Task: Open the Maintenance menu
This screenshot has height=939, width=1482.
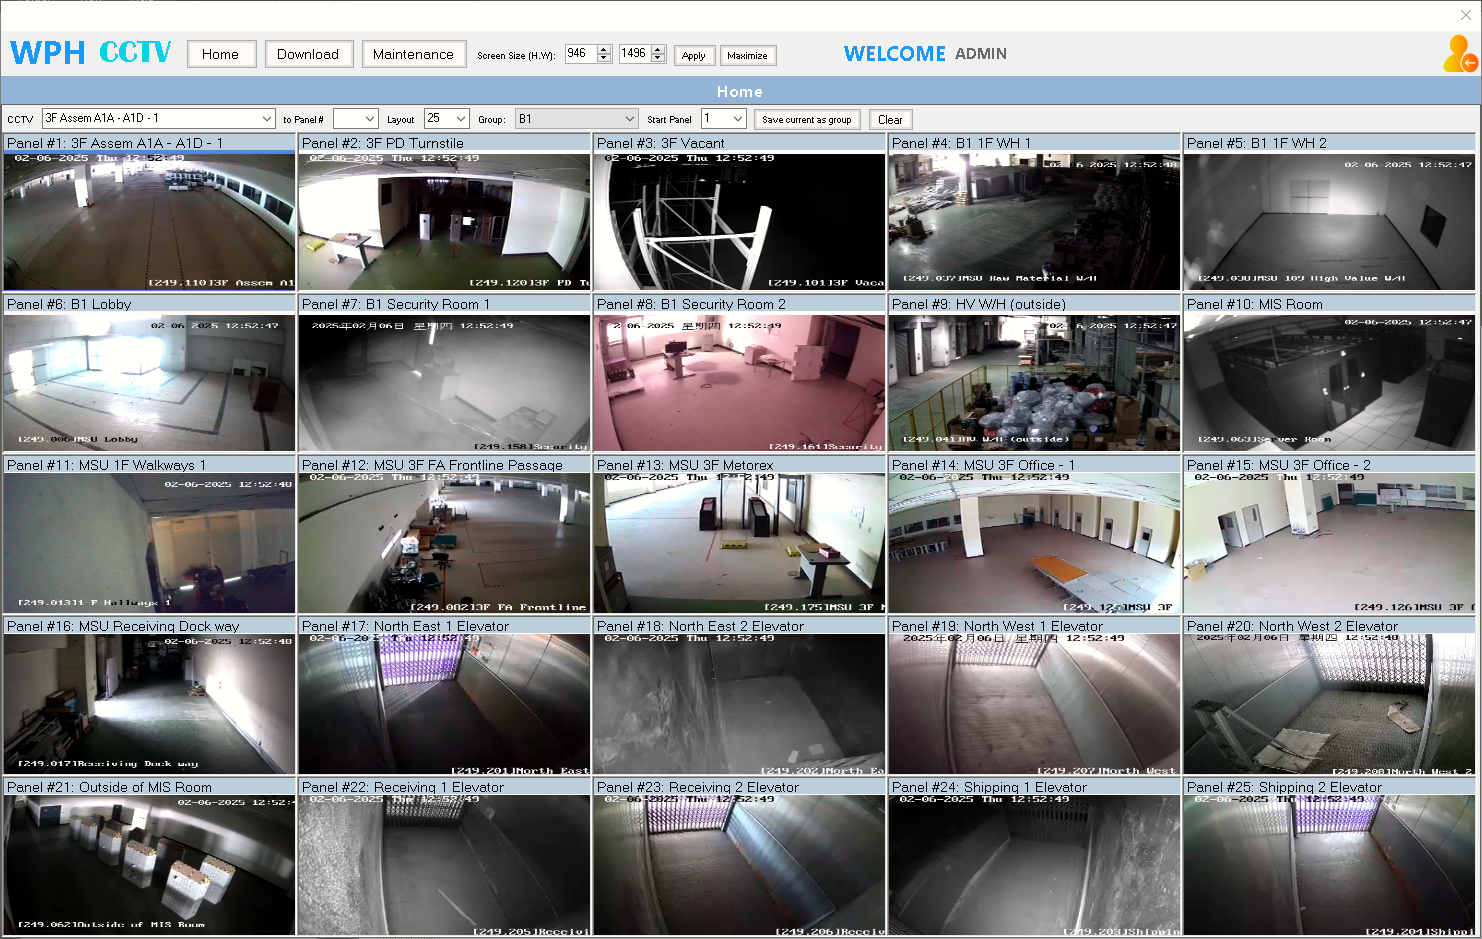Action: [x=413, y=54]
